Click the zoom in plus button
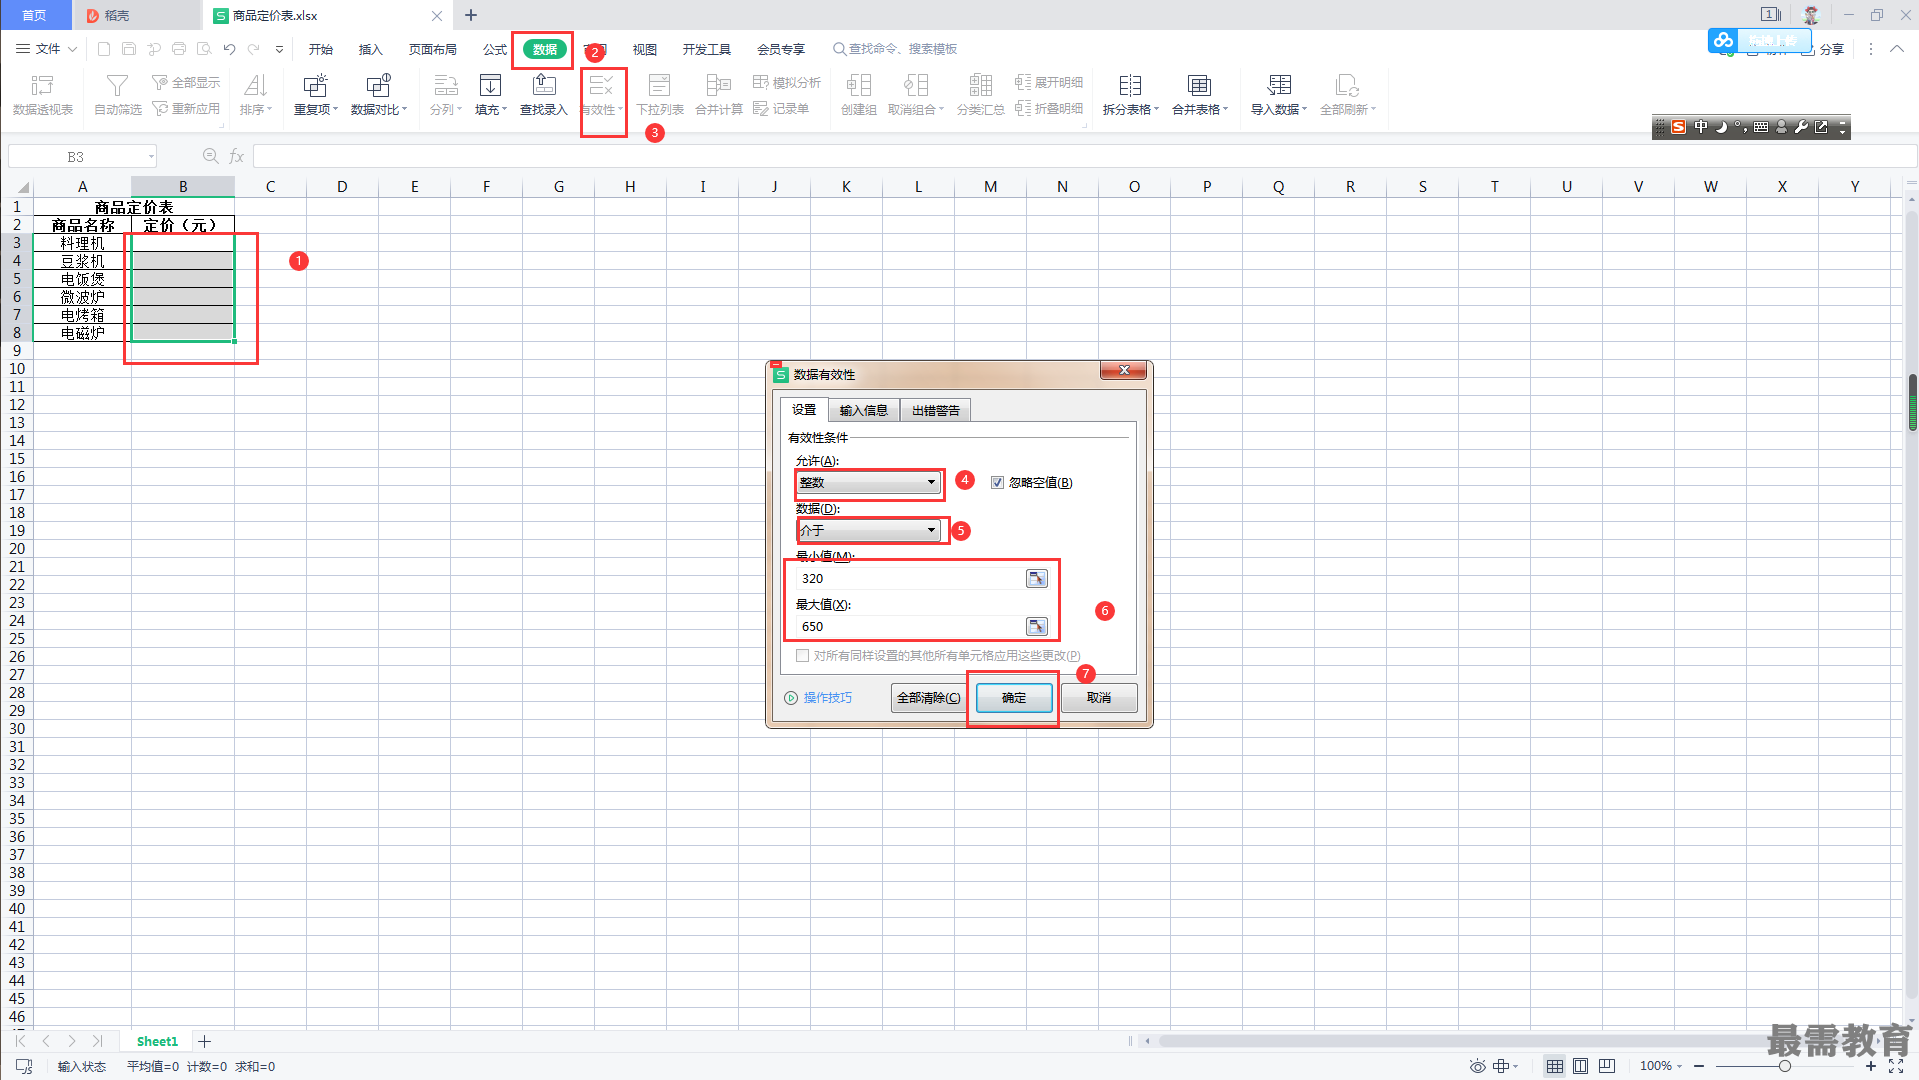This screenshot has width=1919, height=1080. [1870, 1066]
